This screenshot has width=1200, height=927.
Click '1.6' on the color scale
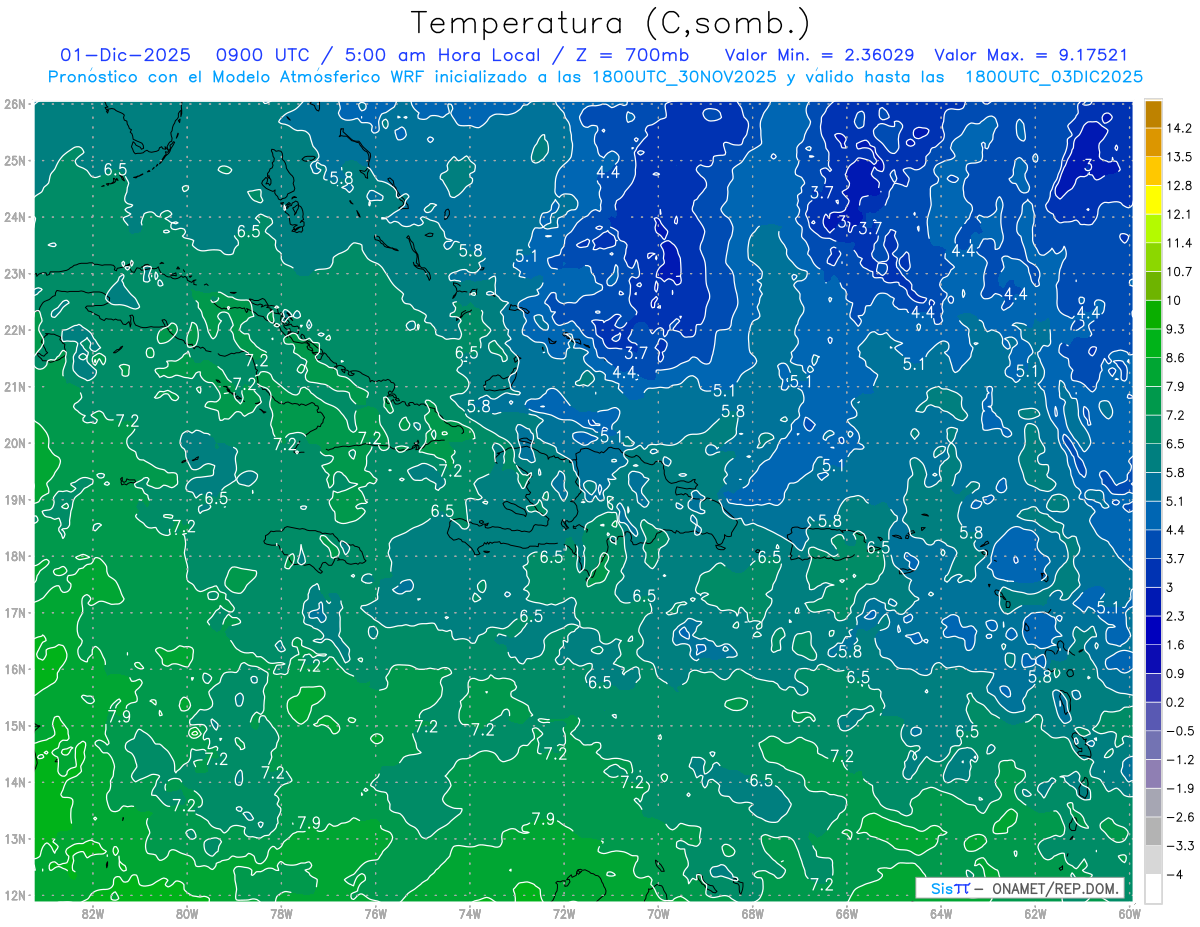pyautogui.click(x=1176, y=645)
